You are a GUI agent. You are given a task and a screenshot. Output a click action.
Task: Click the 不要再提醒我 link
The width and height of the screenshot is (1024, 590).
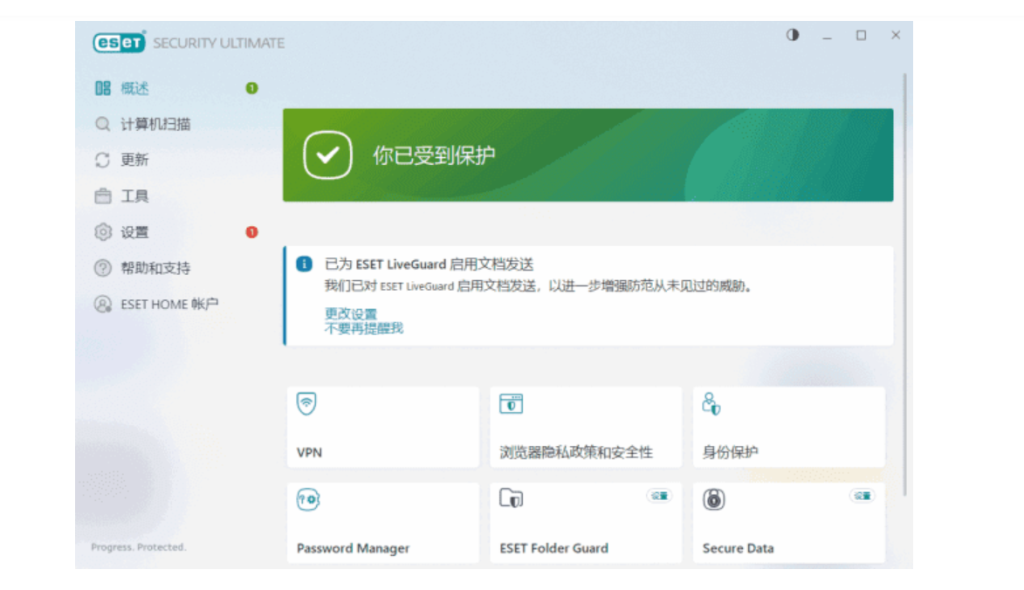pos(364,328)
